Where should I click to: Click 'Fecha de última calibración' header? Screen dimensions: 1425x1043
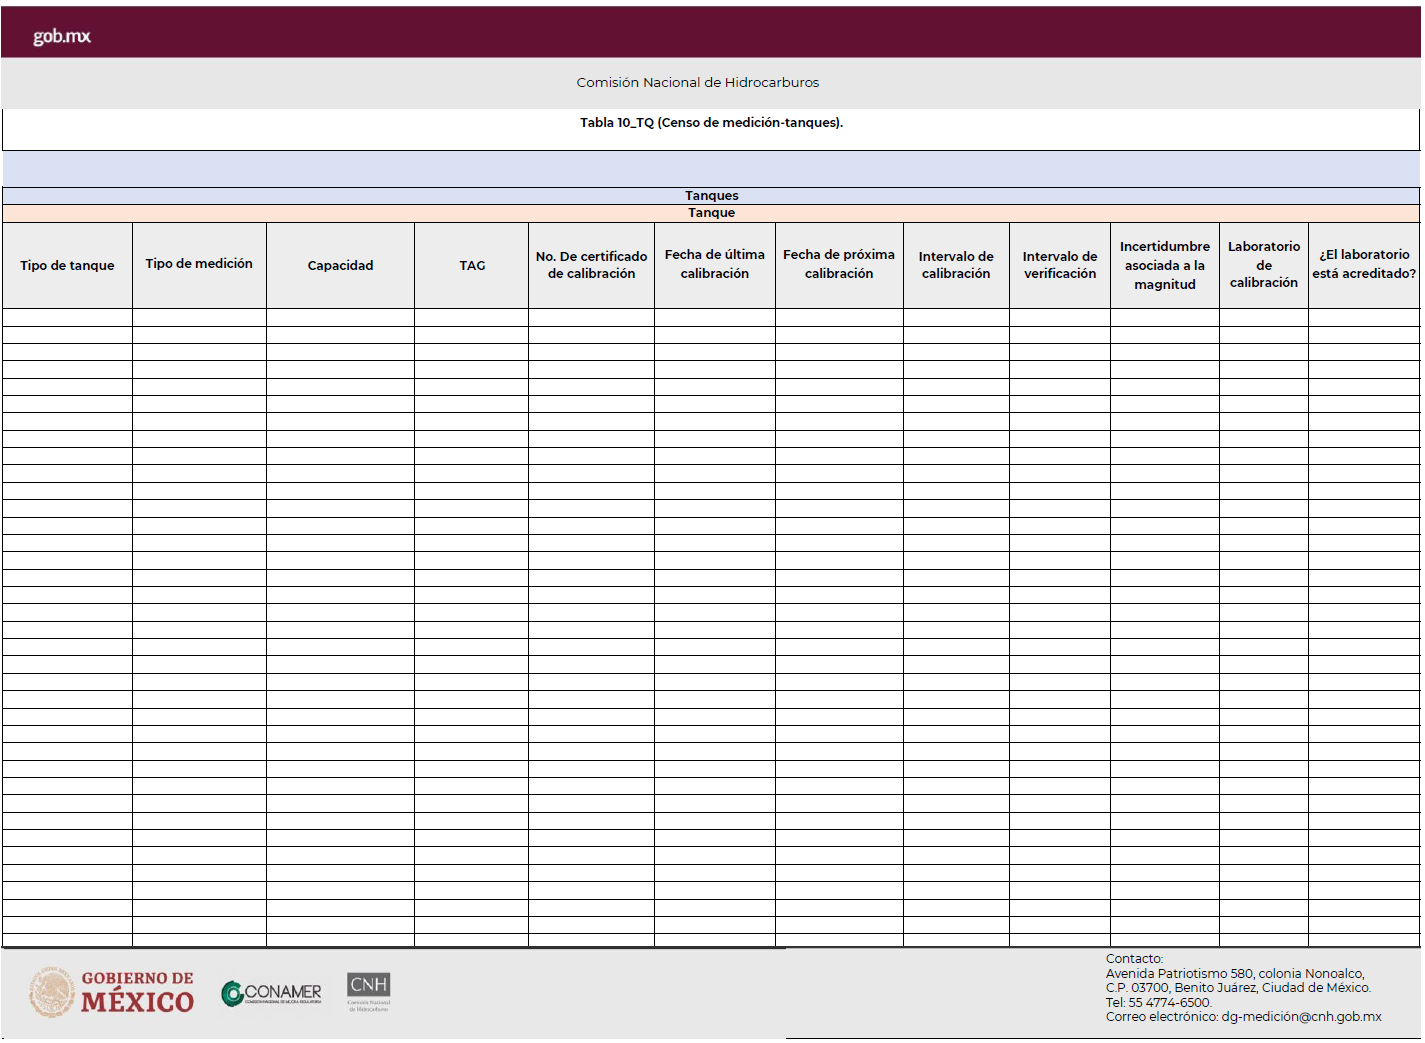pyautogui.click(x=714, y=264)
